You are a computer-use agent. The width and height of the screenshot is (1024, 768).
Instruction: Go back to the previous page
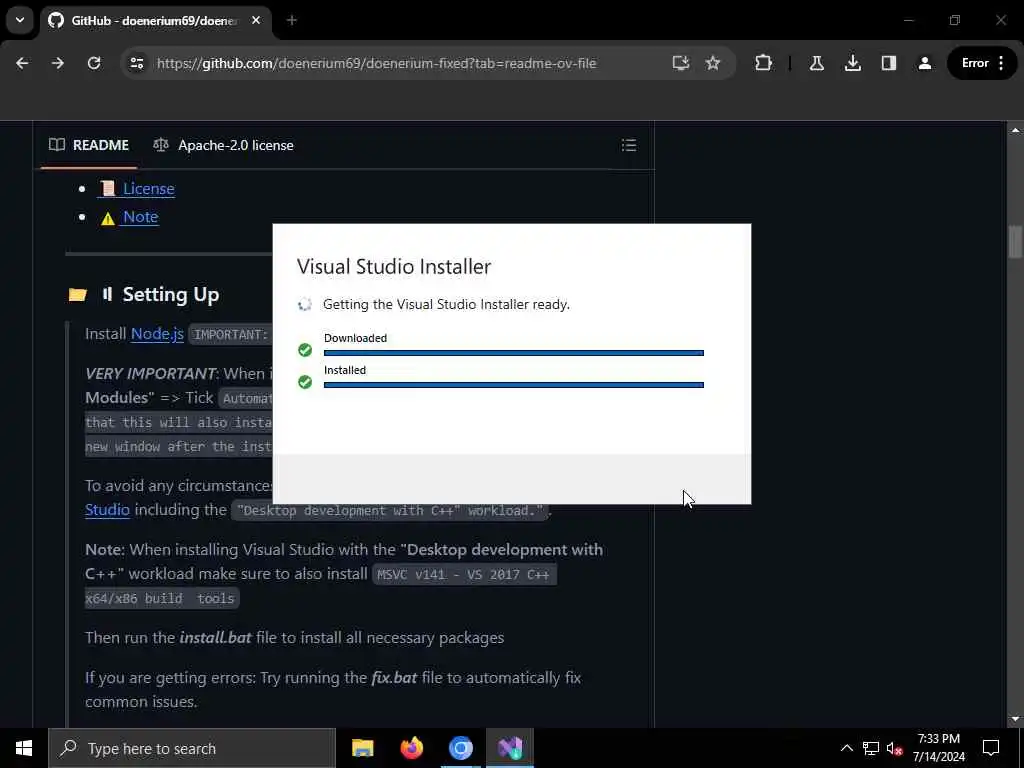pos(22,63)
